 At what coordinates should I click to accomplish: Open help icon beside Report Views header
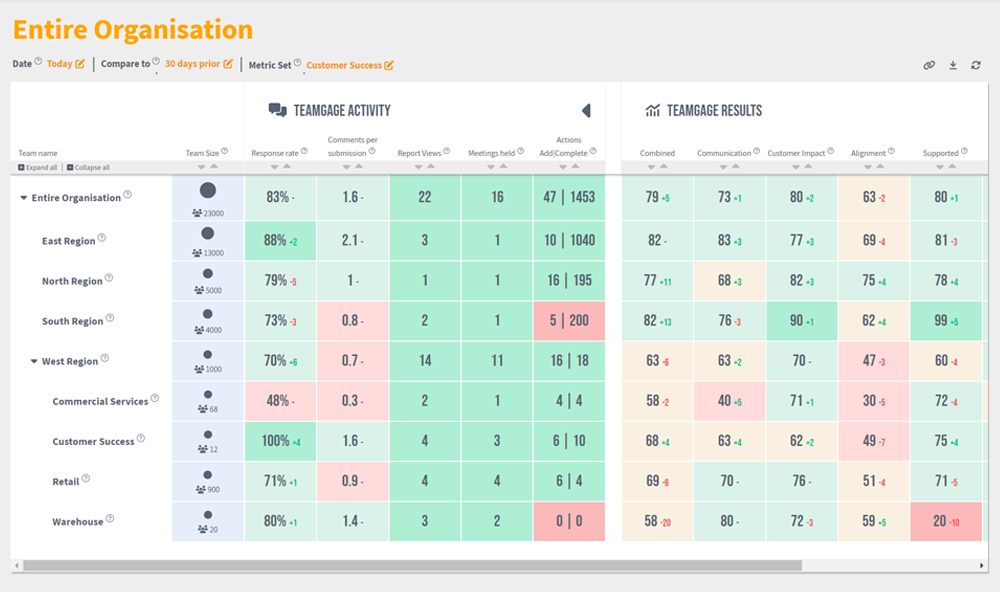click(446, 151)
